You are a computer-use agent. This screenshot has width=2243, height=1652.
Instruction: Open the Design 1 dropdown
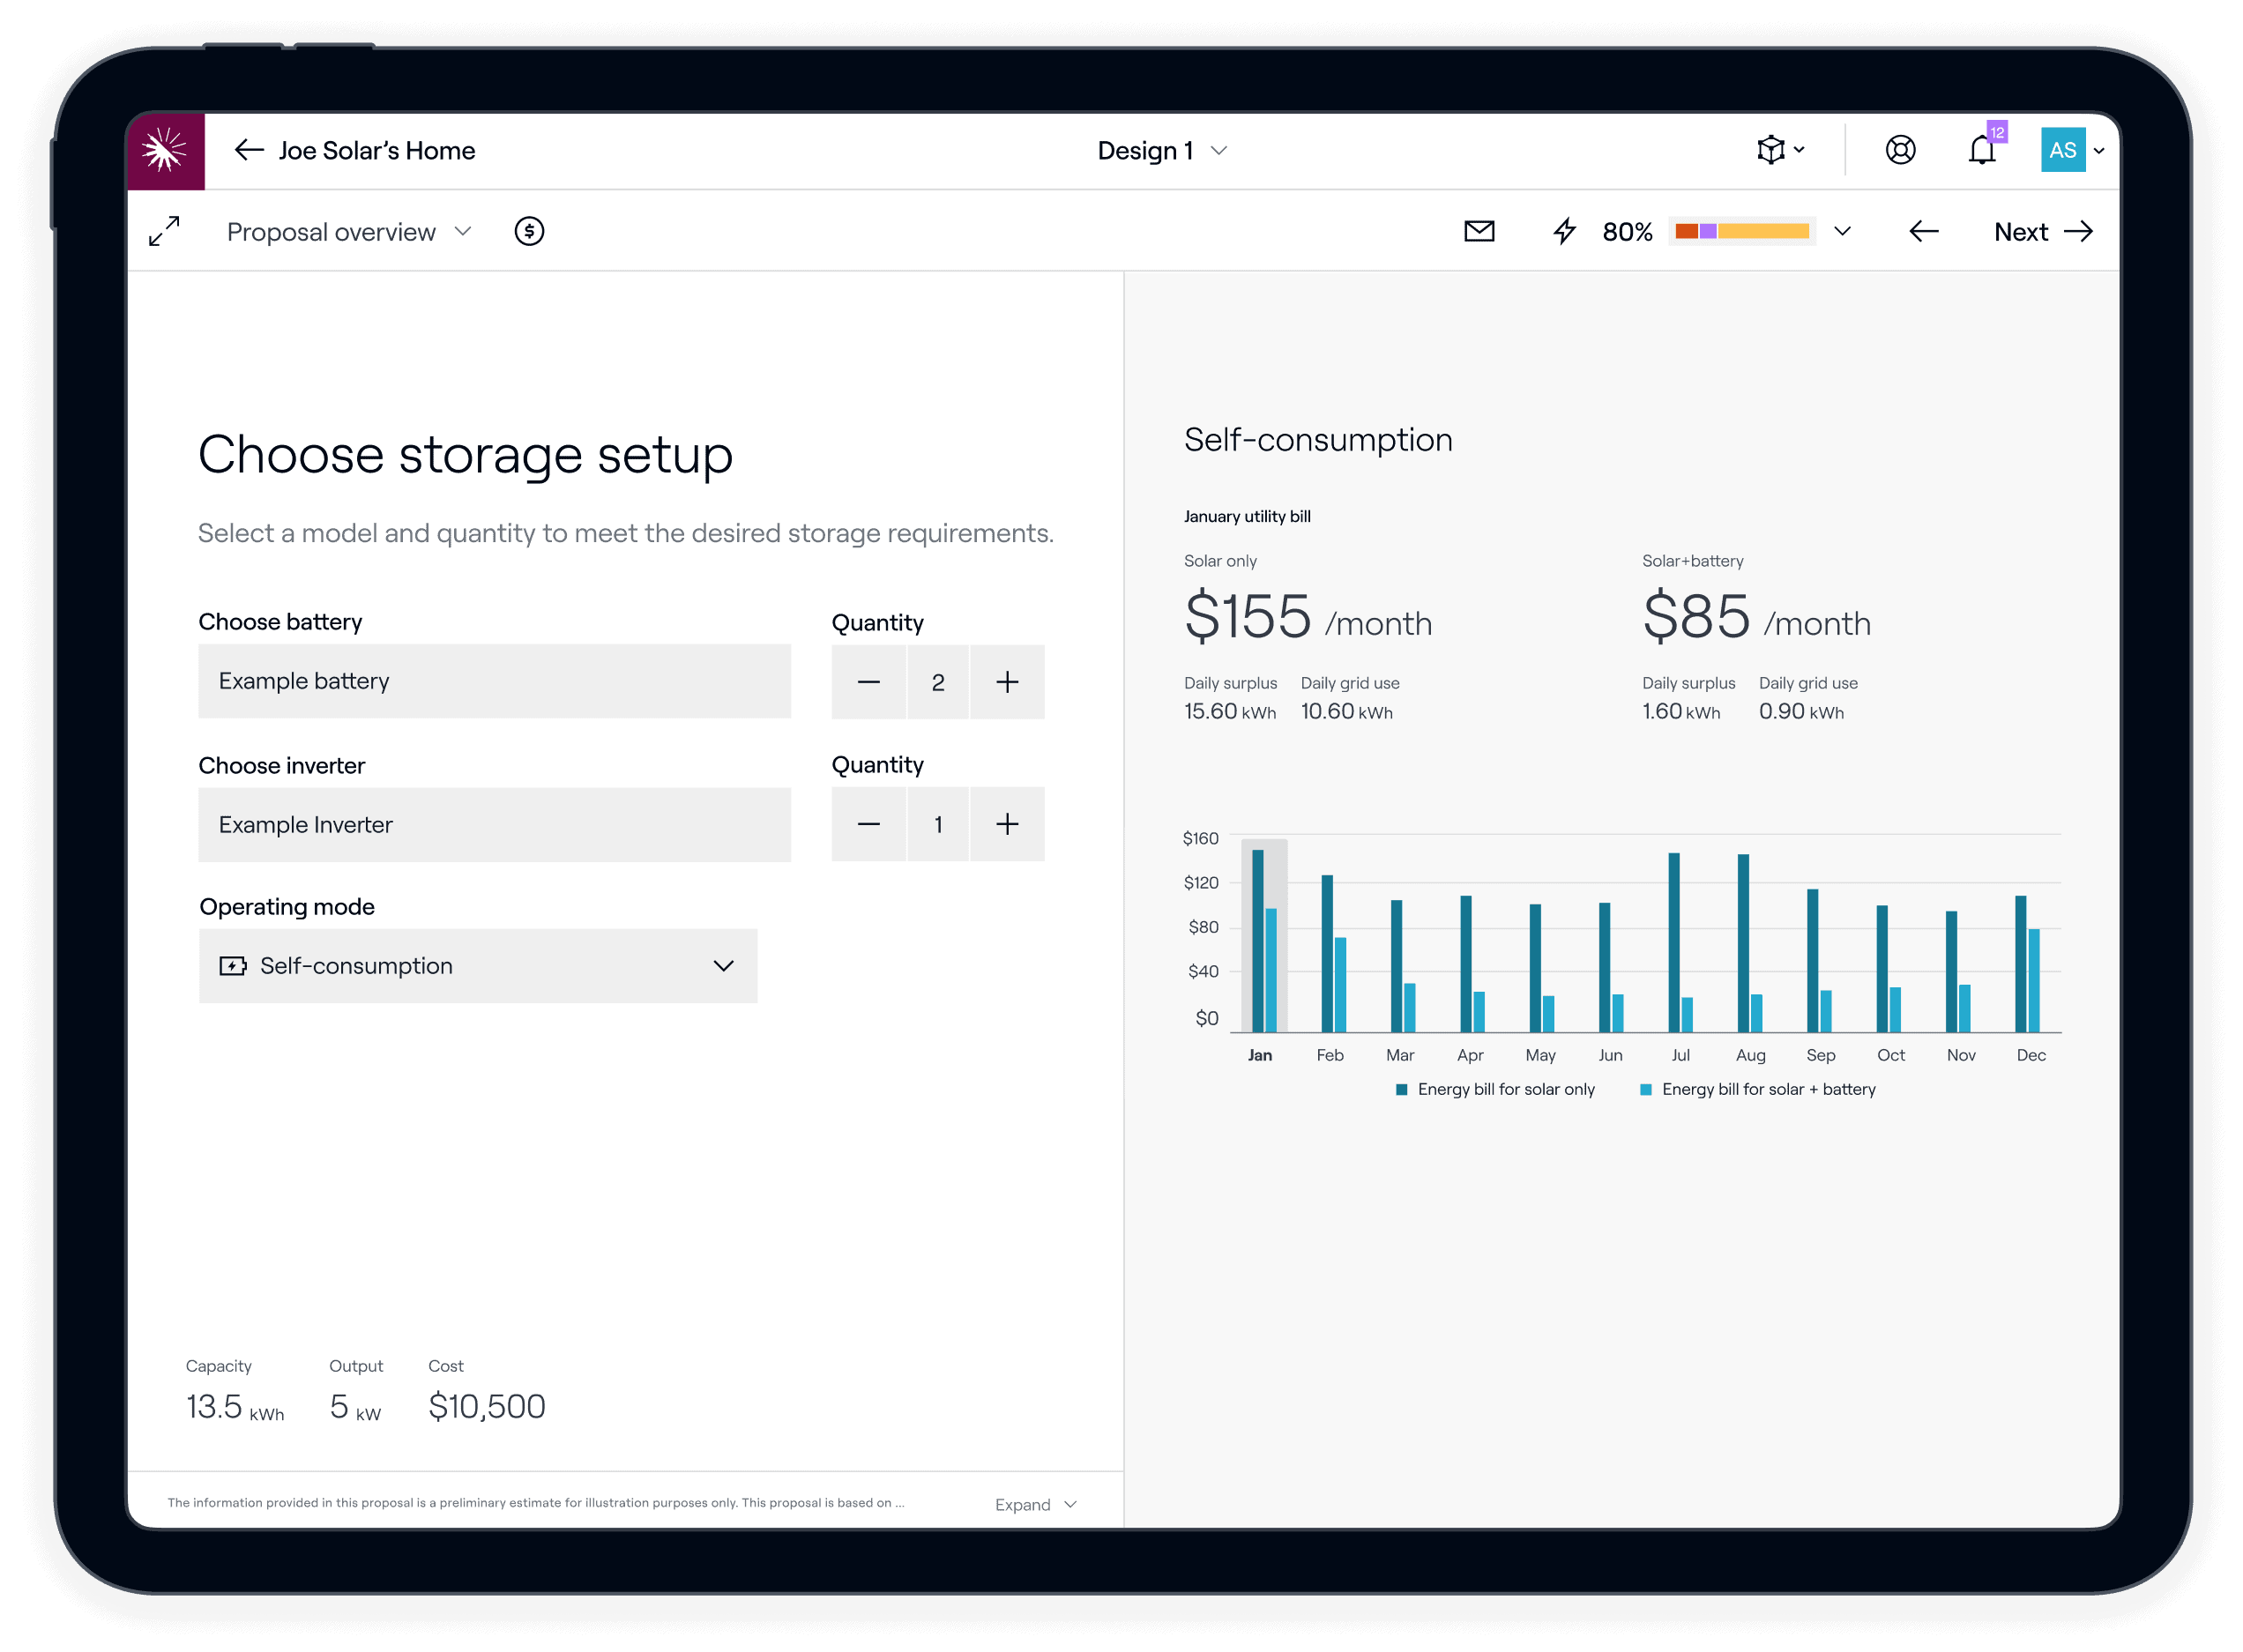[x=1162, y=151]
